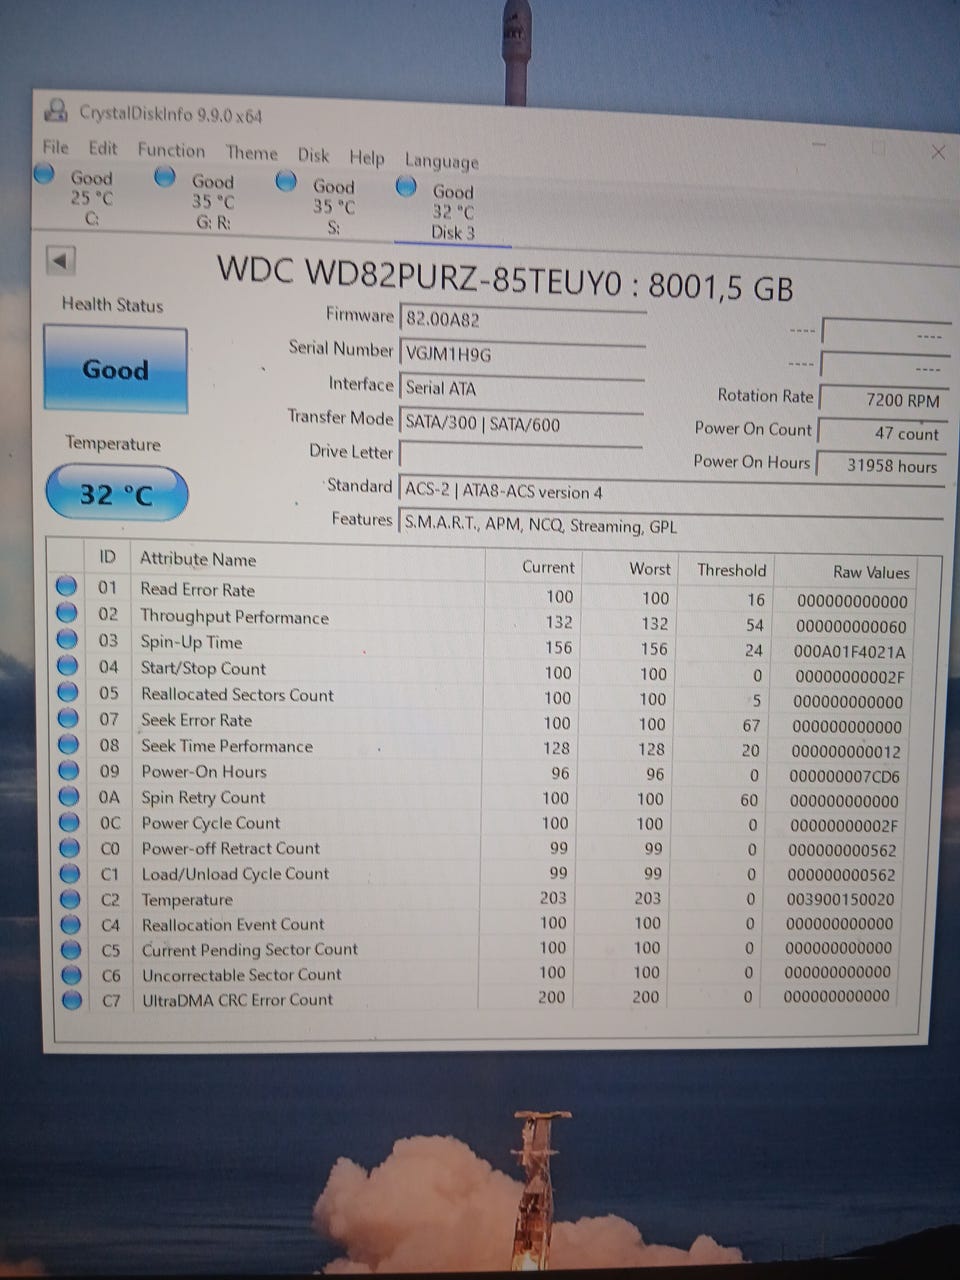Click the Power On Hours field
Image resolution: width=960 pixels, height=1280 pixels.
(x=882, y=465)
